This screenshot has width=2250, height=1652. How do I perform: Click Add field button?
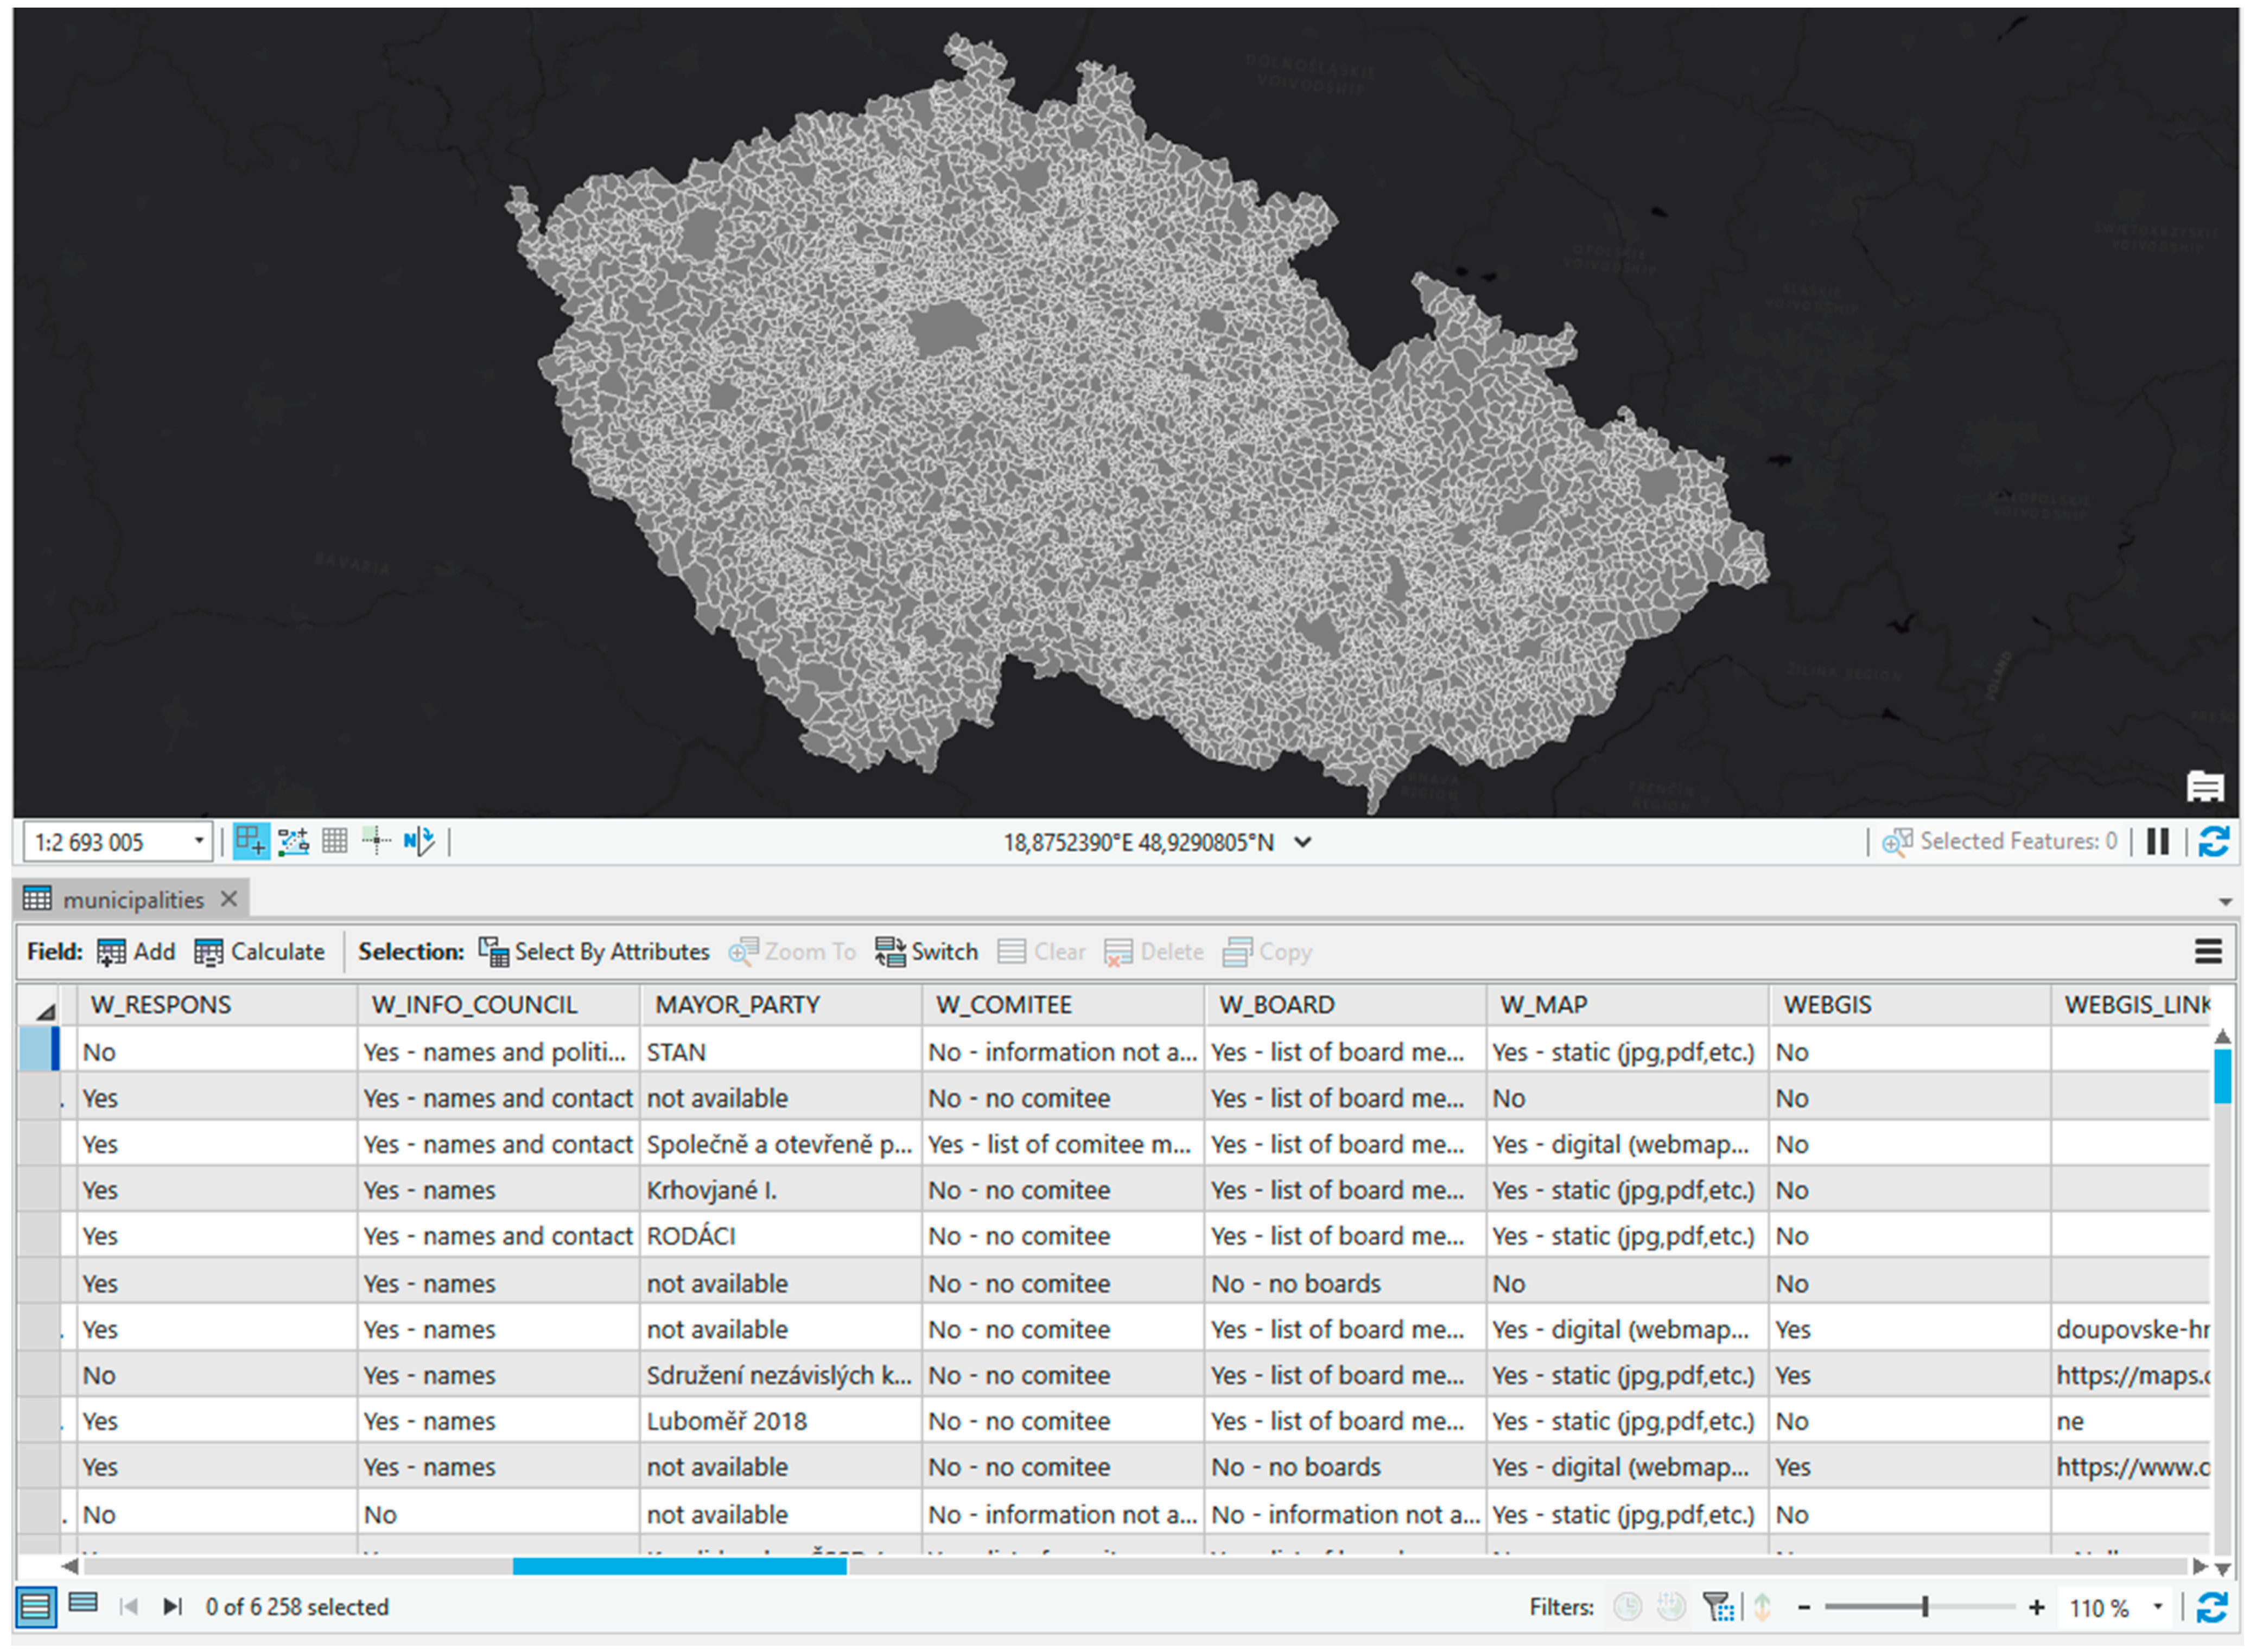coord(137,952)
